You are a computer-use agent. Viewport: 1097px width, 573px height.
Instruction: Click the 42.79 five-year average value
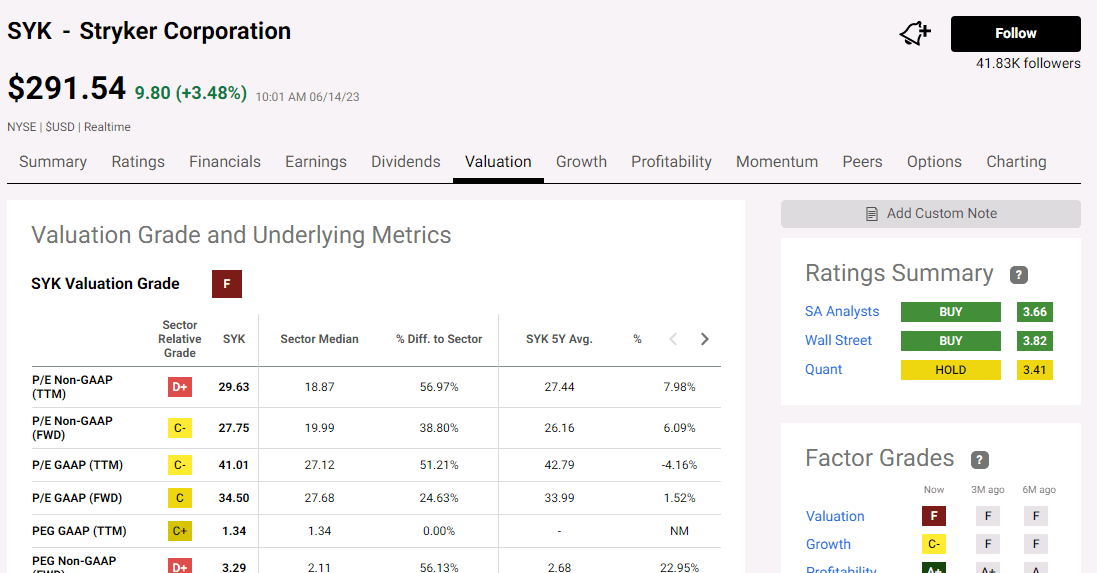pyautogui.click(x=559, y=465)
